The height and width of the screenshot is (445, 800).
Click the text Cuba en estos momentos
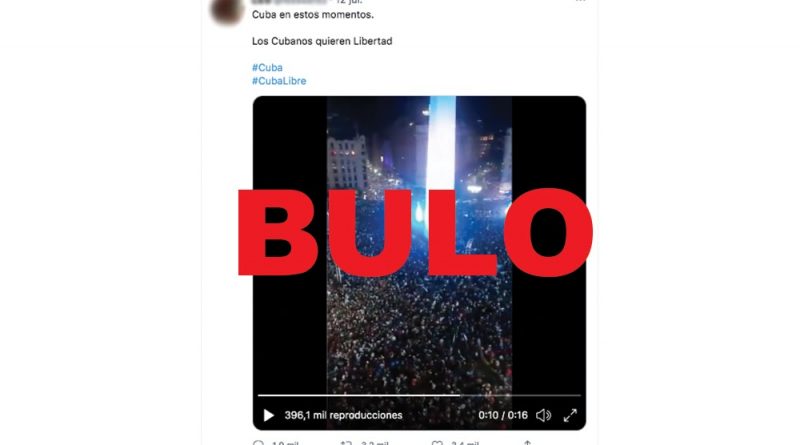click(313, 15)
